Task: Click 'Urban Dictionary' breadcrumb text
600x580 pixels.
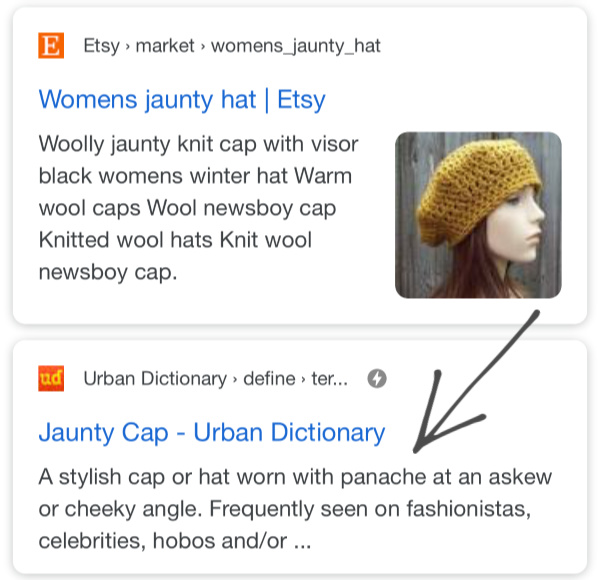Action: click(155, 379)
